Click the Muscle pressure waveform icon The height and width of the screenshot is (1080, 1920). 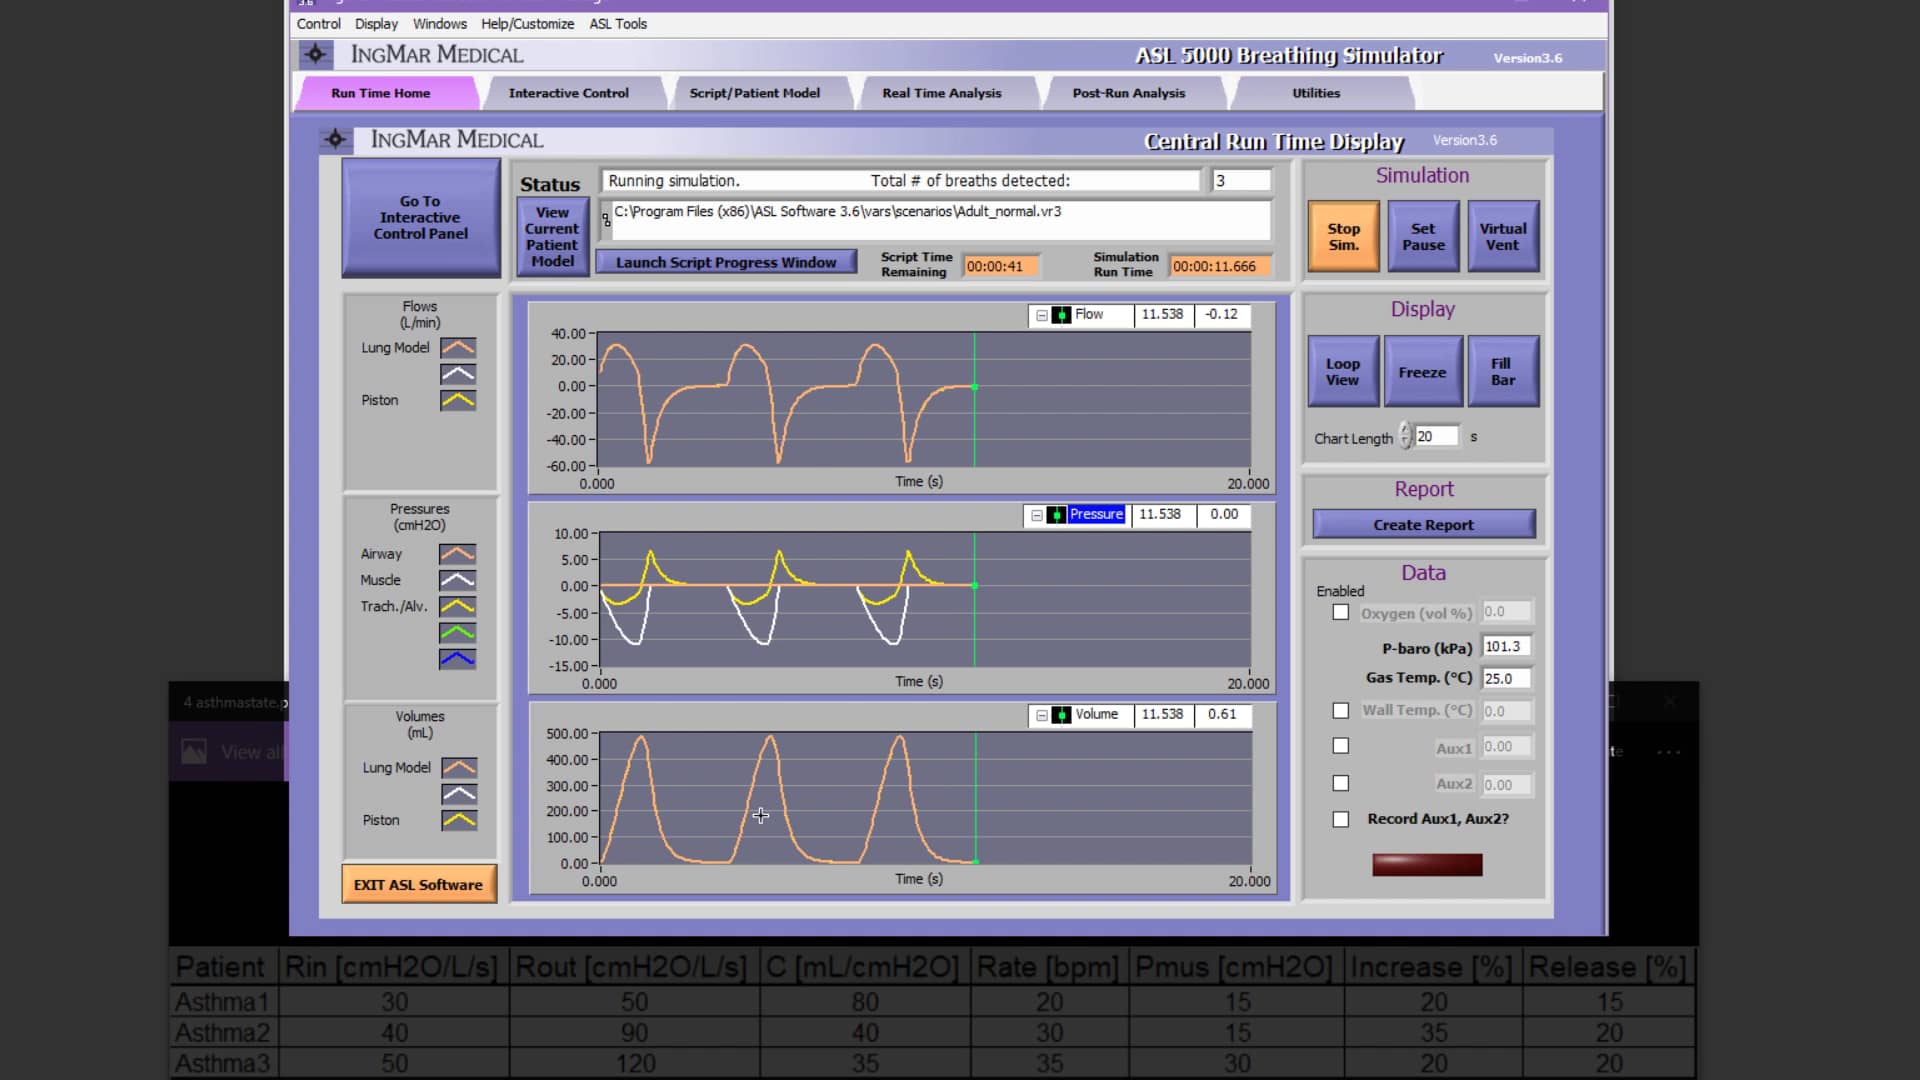457,579
